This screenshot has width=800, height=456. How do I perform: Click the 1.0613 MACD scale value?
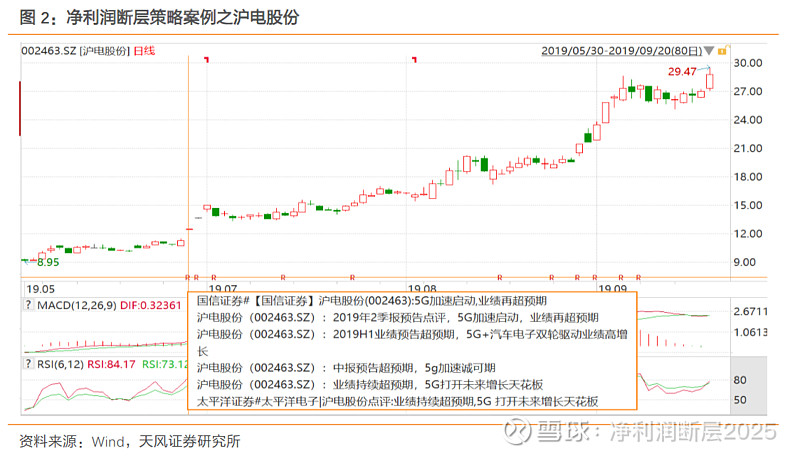(751, 333)
